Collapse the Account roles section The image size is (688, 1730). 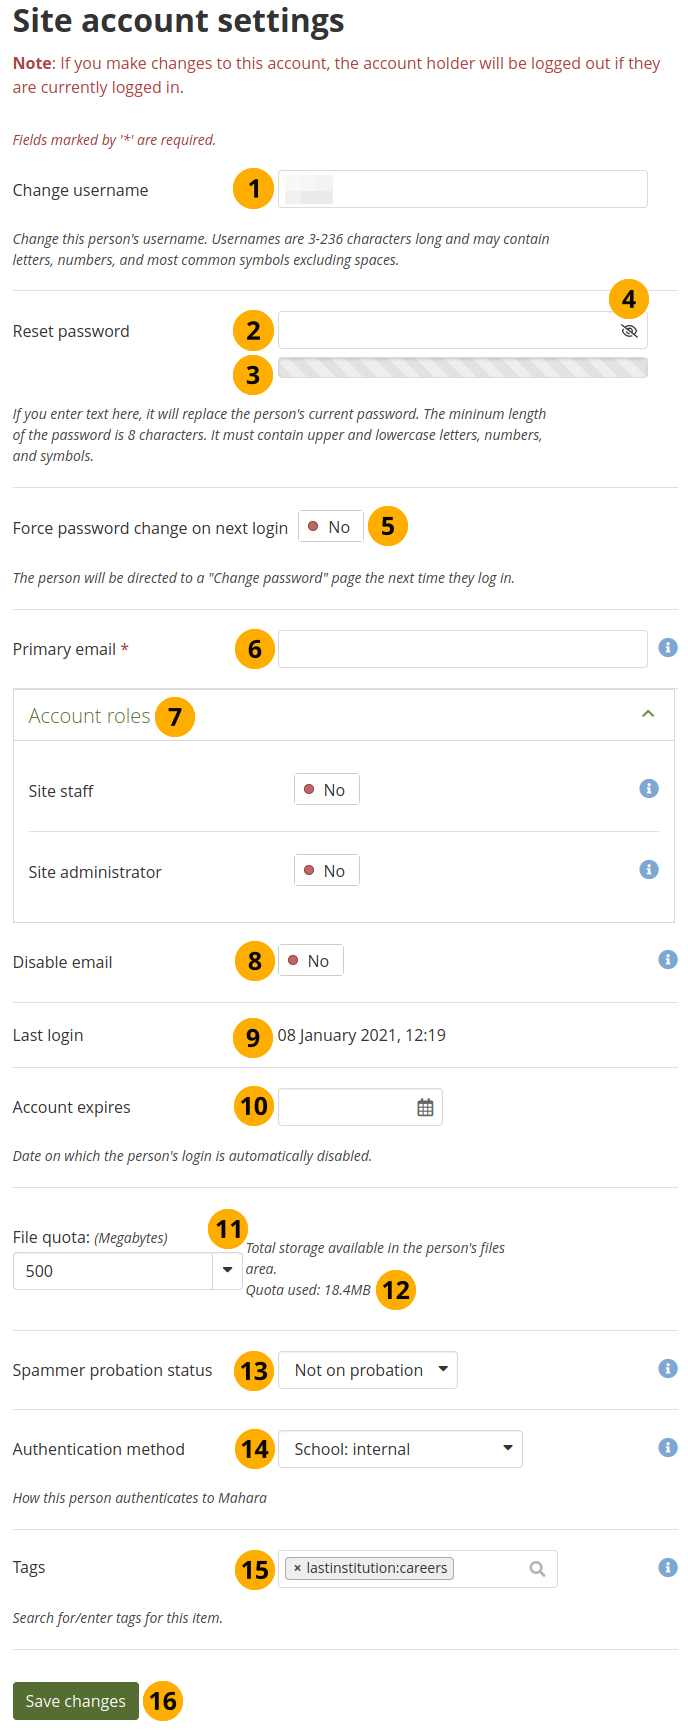click(x=648, y=714)
